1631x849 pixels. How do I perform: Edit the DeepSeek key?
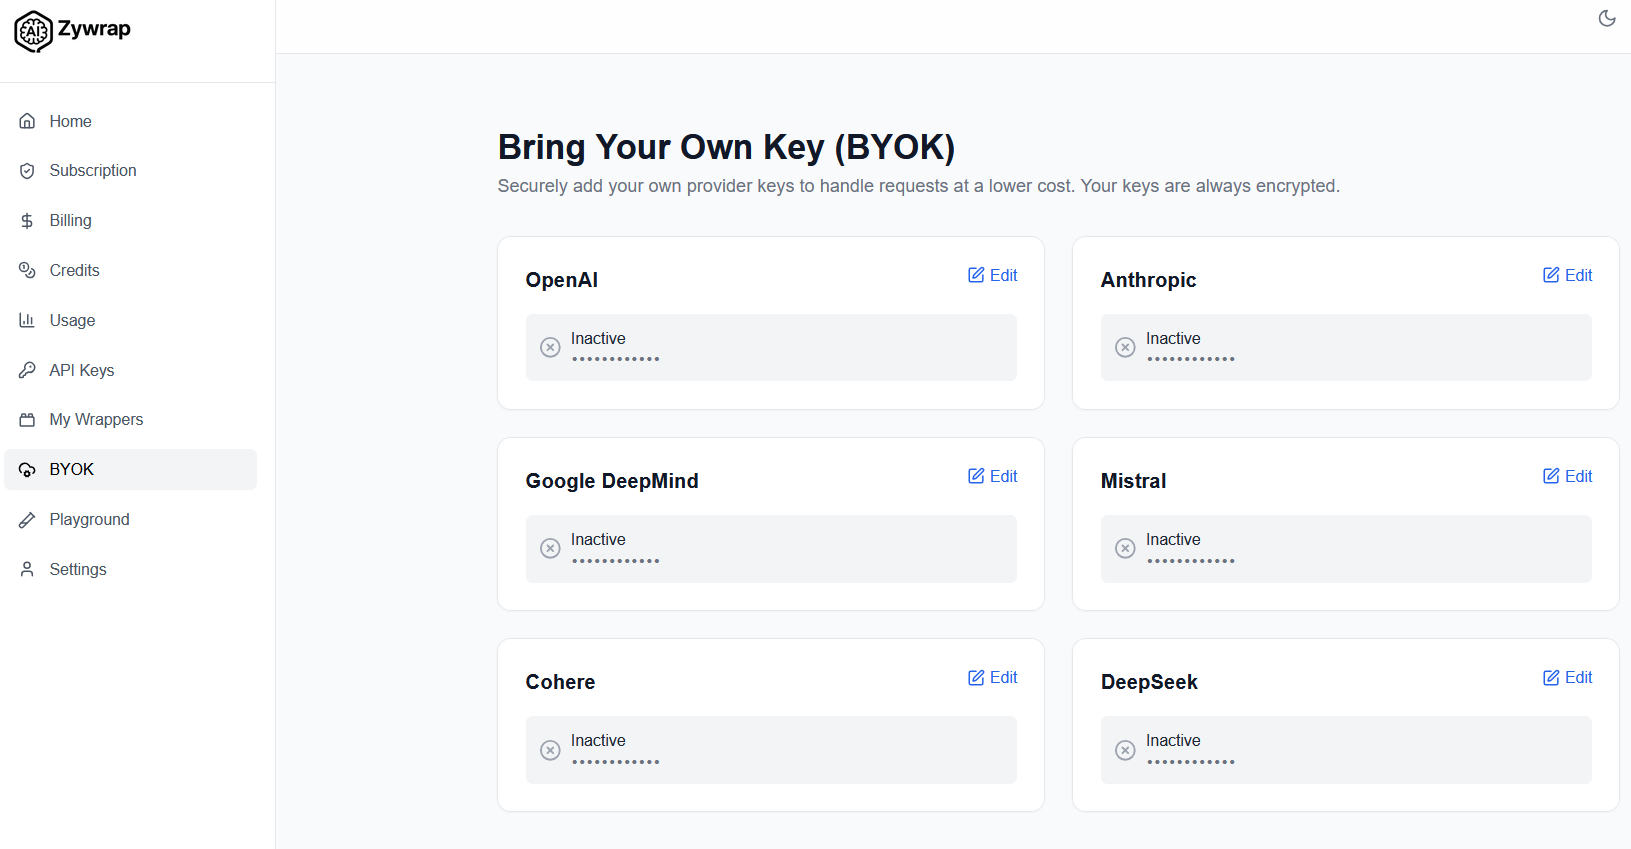[1567, 677]
